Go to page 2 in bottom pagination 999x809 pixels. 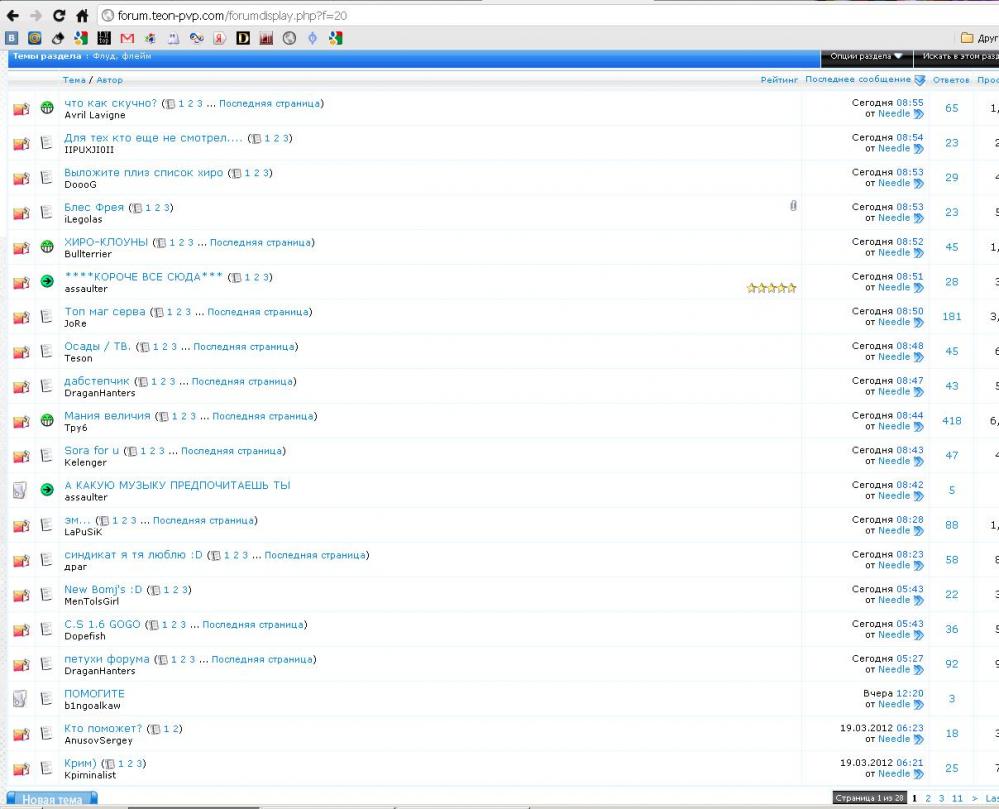point(928,798)
